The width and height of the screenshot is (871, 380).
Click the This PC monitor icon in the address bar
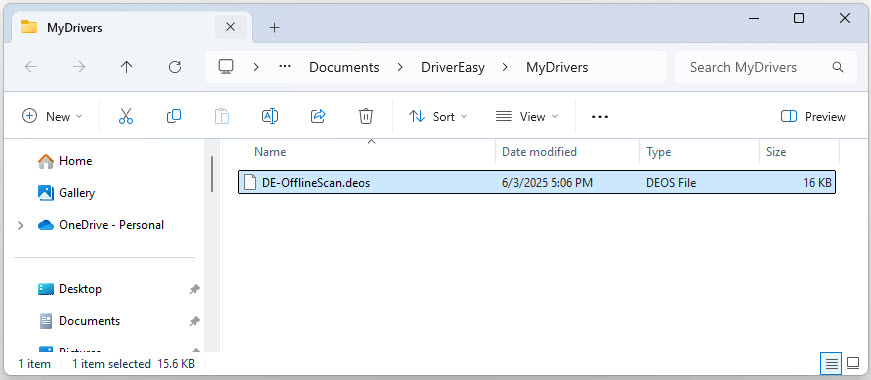point(226,67)
